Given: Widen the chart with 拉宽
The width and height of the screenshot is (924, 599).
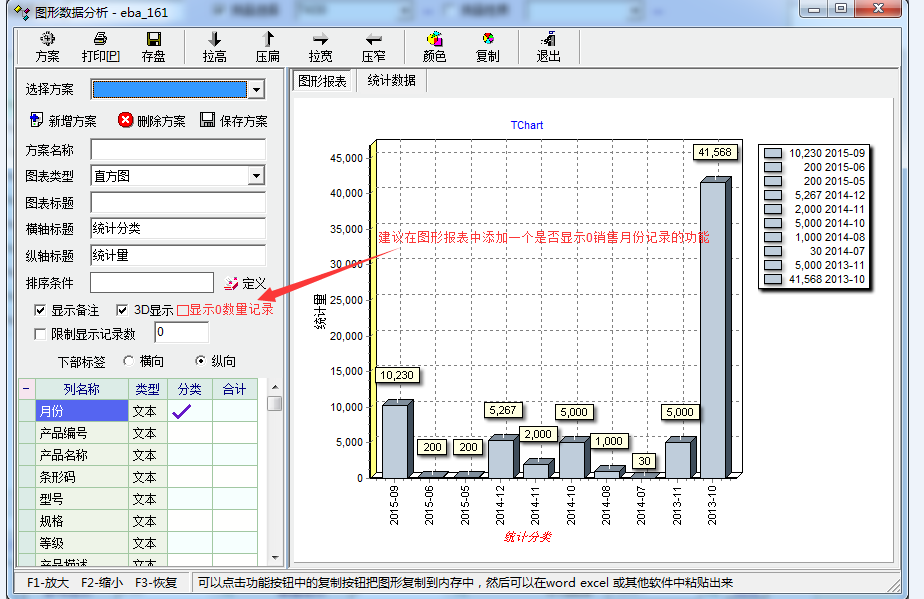Looking at the screenshot, I should (320, 46).
